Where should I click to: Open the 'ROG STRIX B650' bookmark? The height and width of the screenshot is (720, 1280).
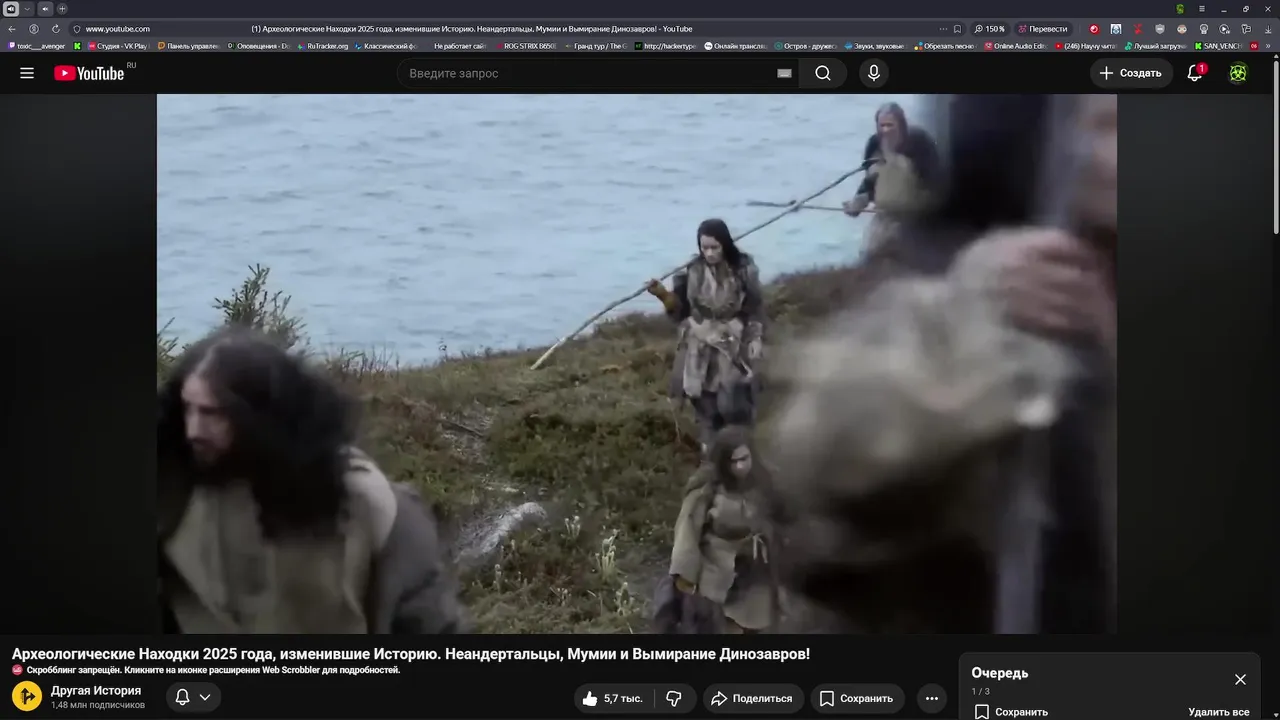(526, 46)
